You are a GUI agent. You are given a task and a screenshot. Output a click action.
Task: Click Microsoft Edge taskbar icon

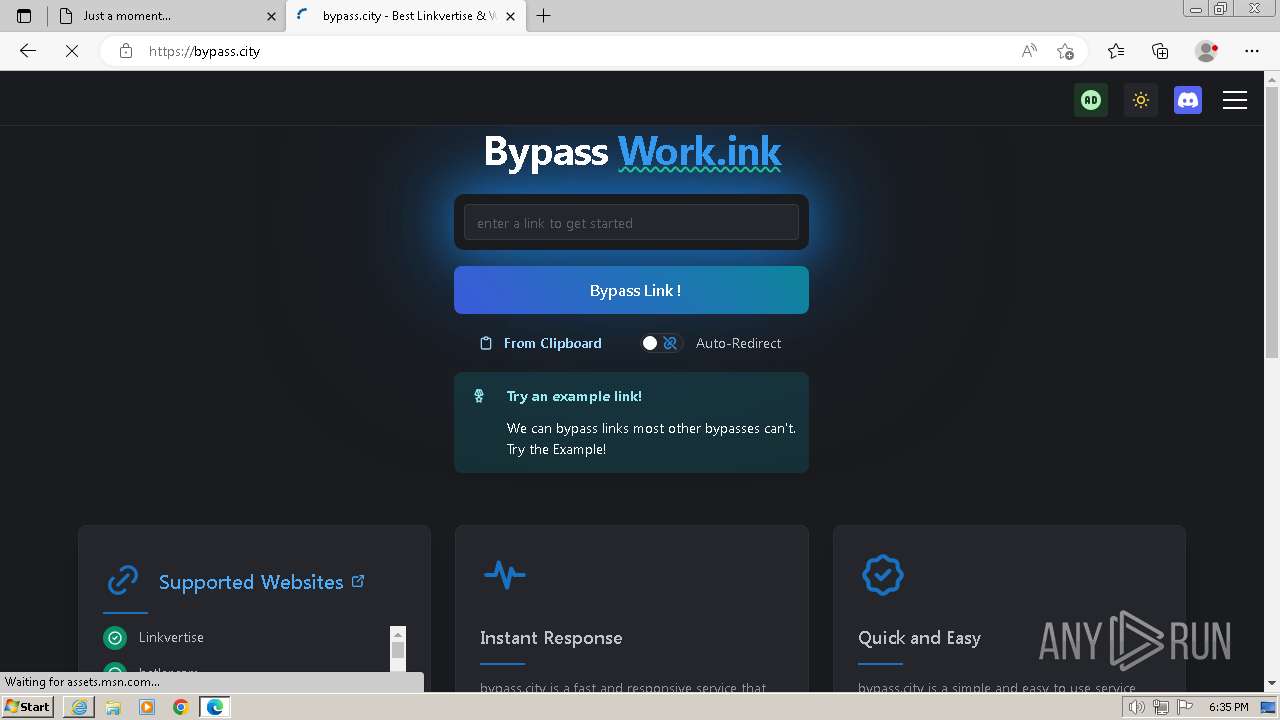pos(215,707)
